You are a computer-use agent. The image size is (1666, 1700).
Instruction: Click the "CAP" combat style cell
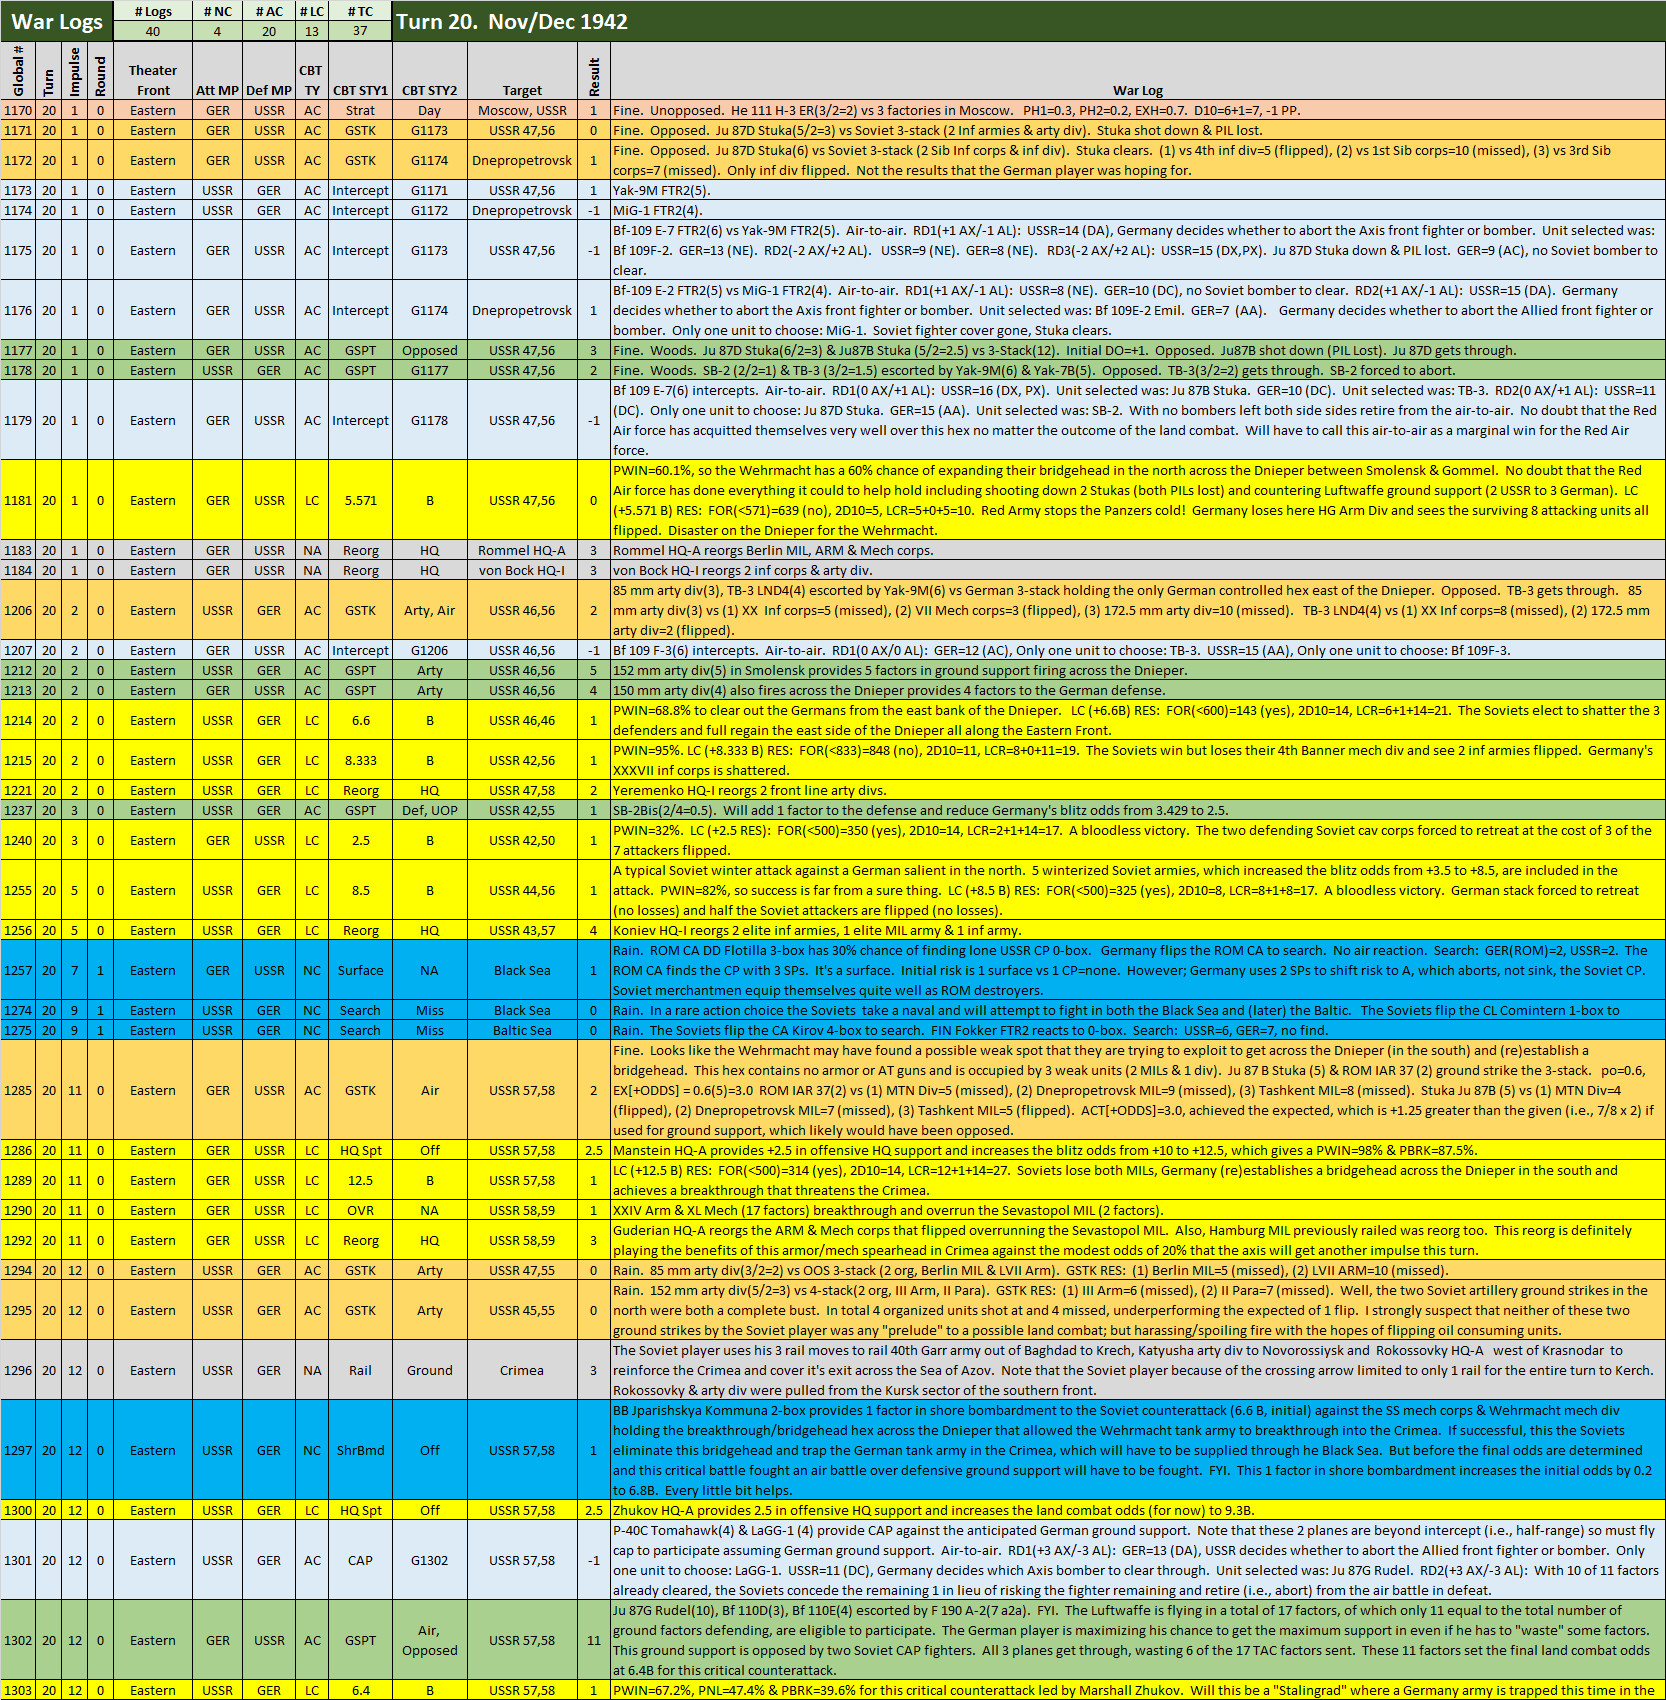(360, 1560)
